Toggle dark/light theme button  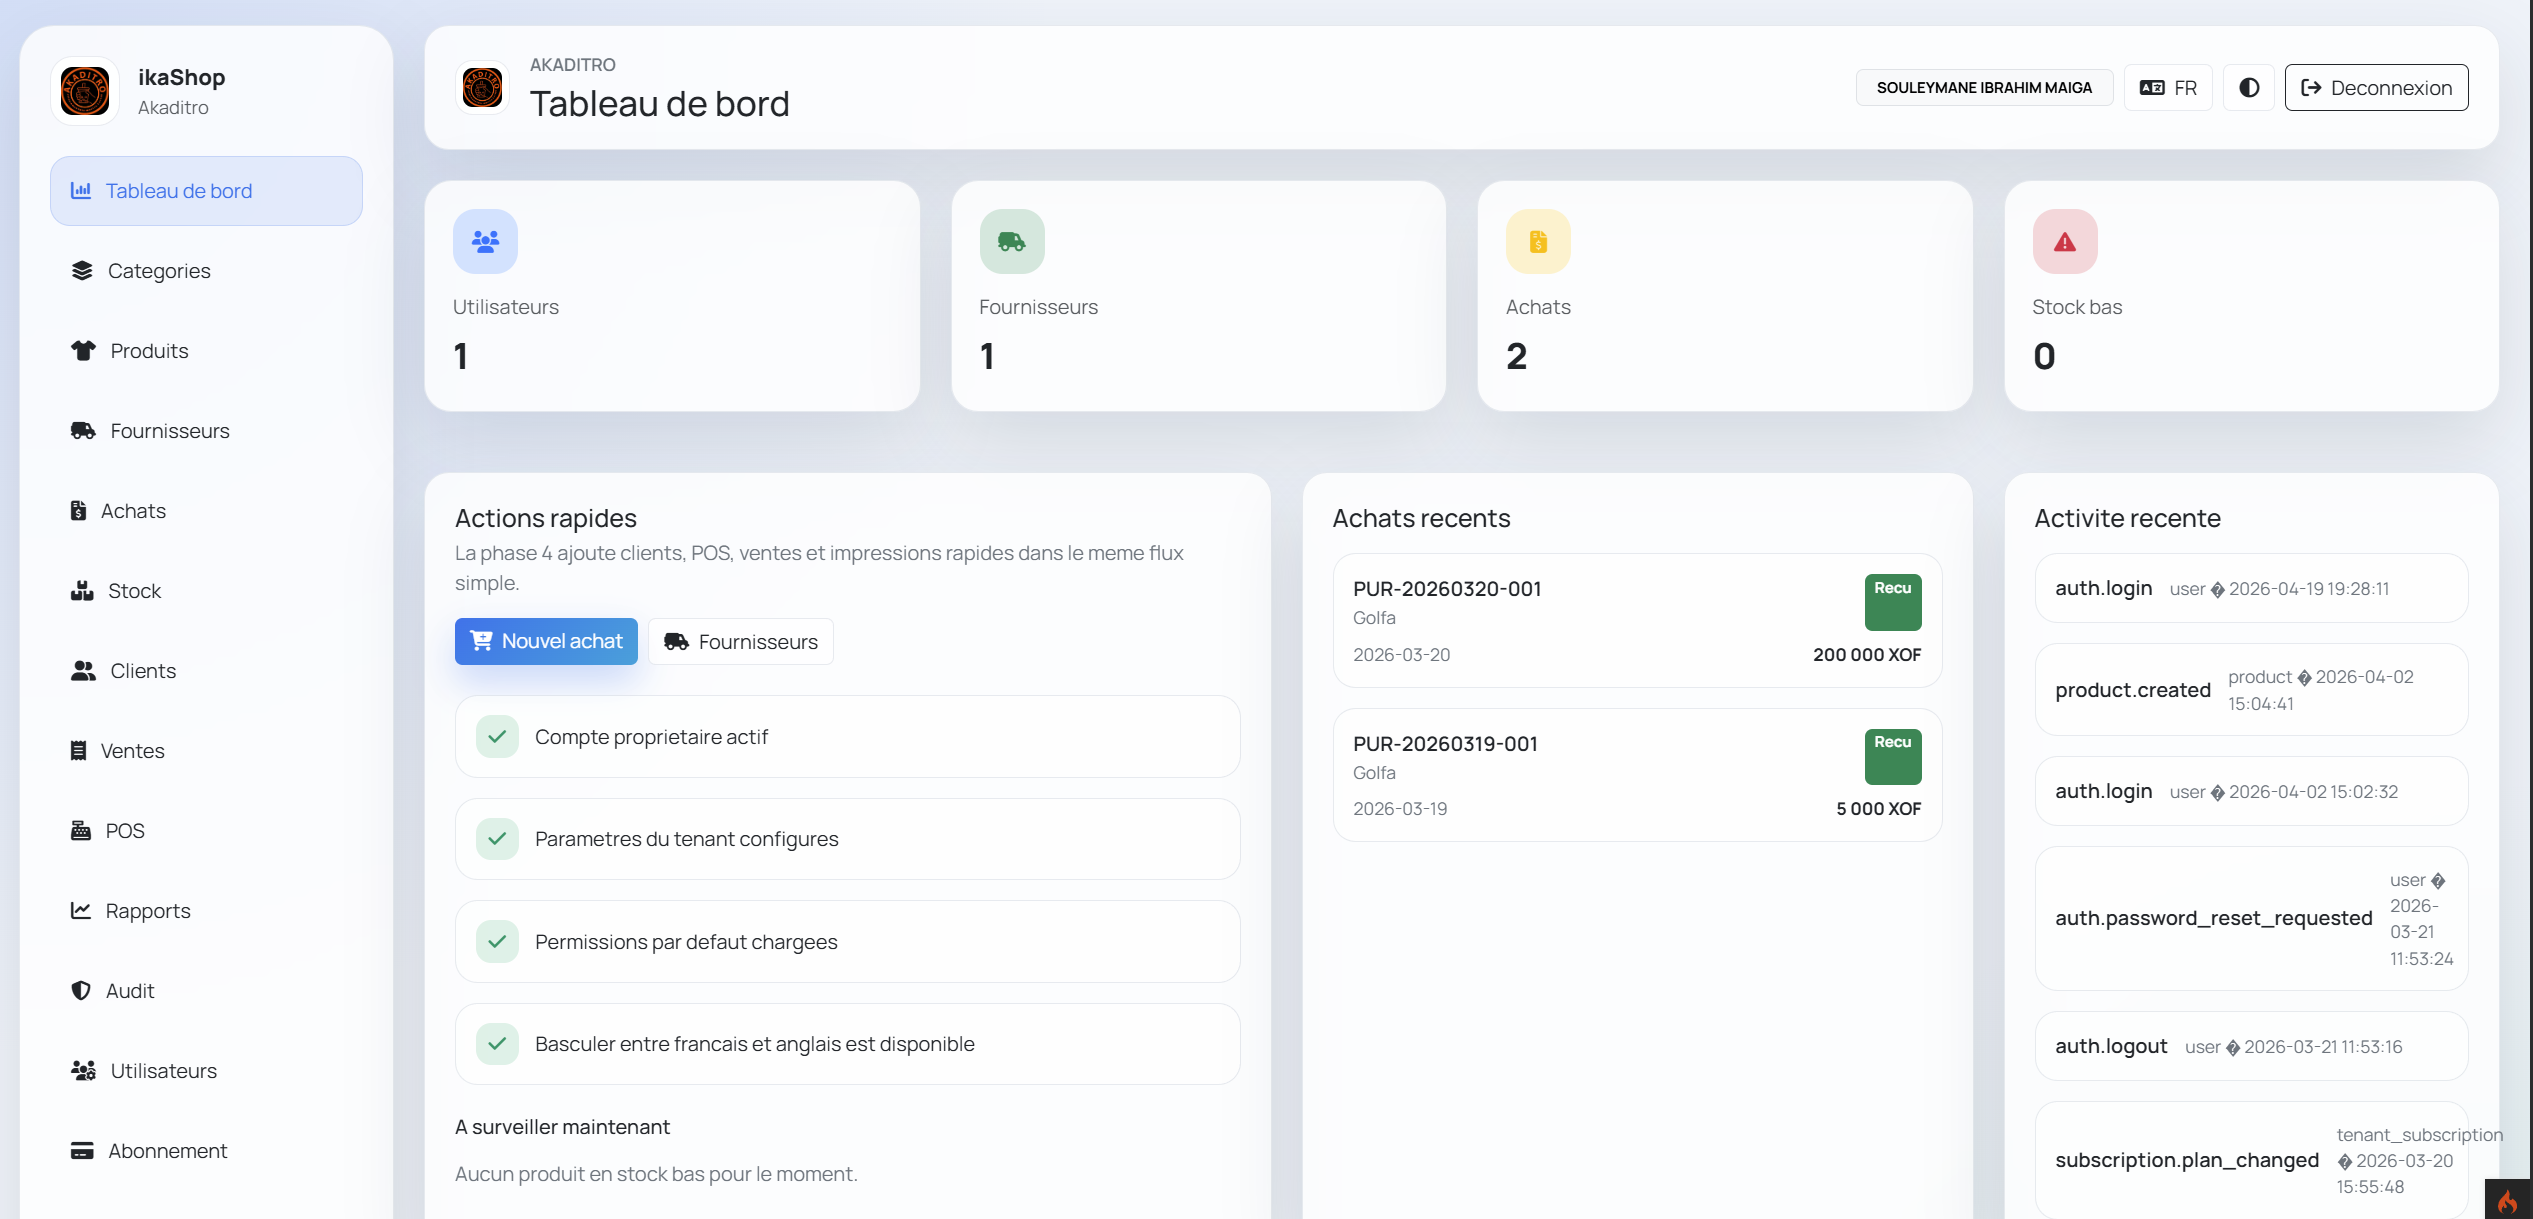coord(2248,88)
